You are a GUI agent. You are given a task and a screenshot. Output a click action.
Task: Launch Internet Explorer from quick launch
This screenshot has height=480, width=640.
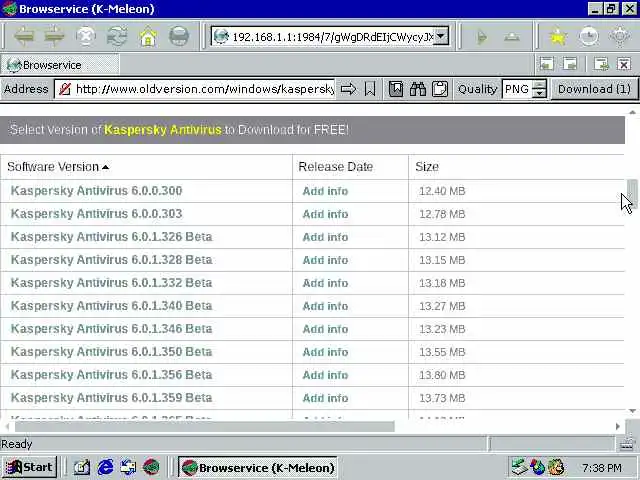pyautogui.click(x=105, y=467)
